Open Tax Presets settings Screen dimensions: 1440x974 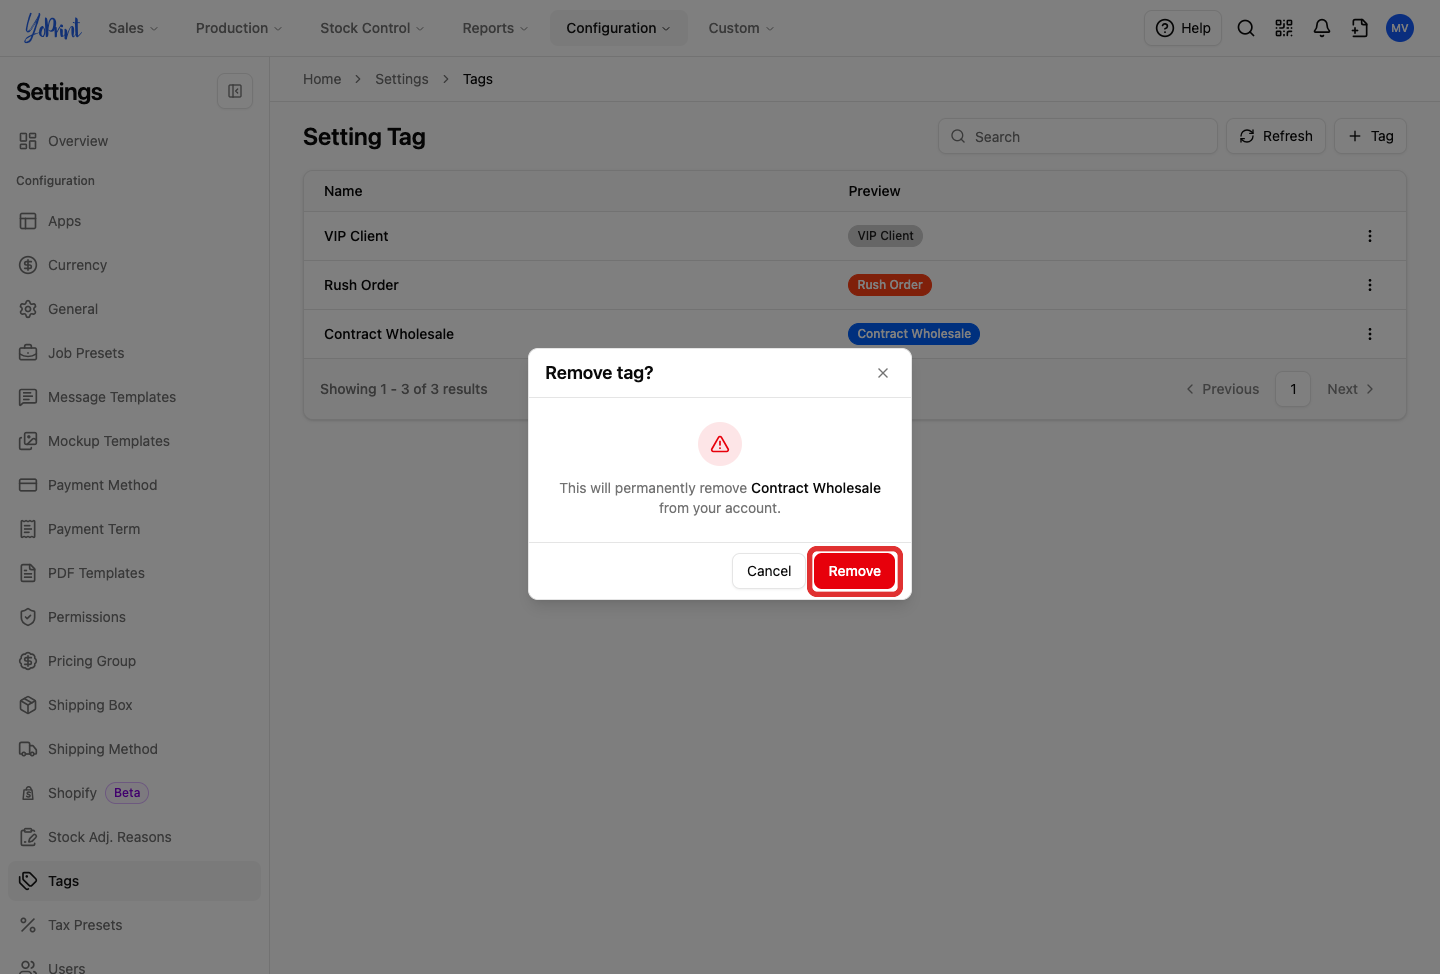[134, 925]
